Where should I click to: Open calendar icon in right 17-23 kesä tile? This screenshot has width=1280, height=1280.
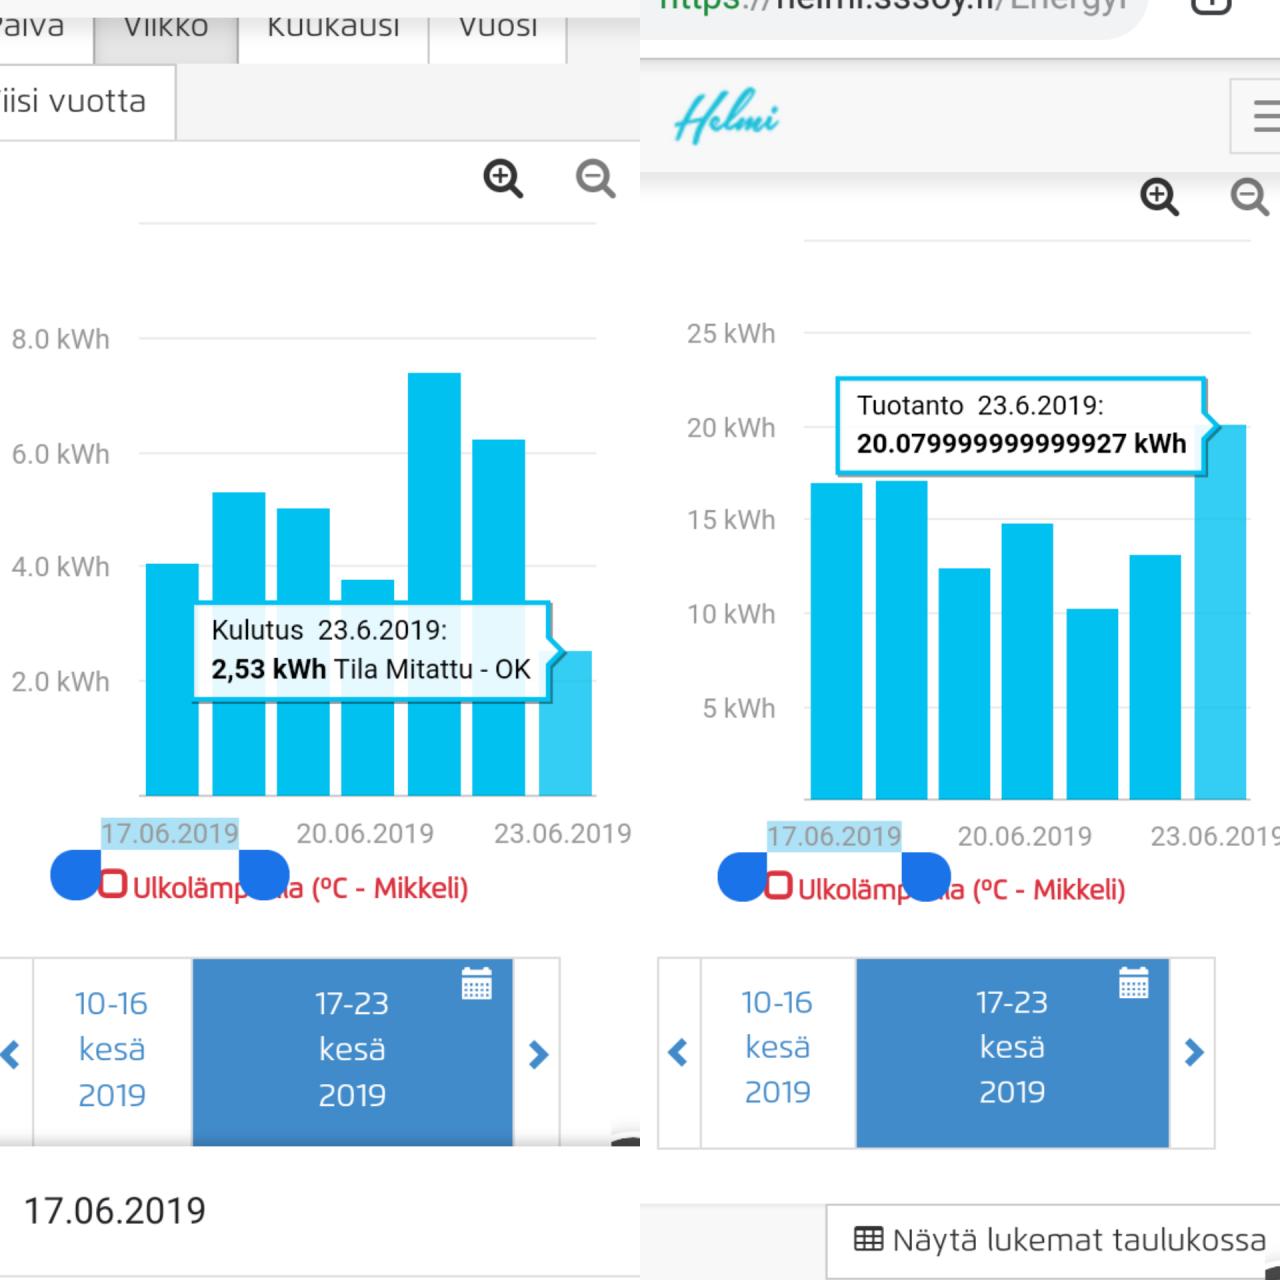click(x=1133, y=983)
